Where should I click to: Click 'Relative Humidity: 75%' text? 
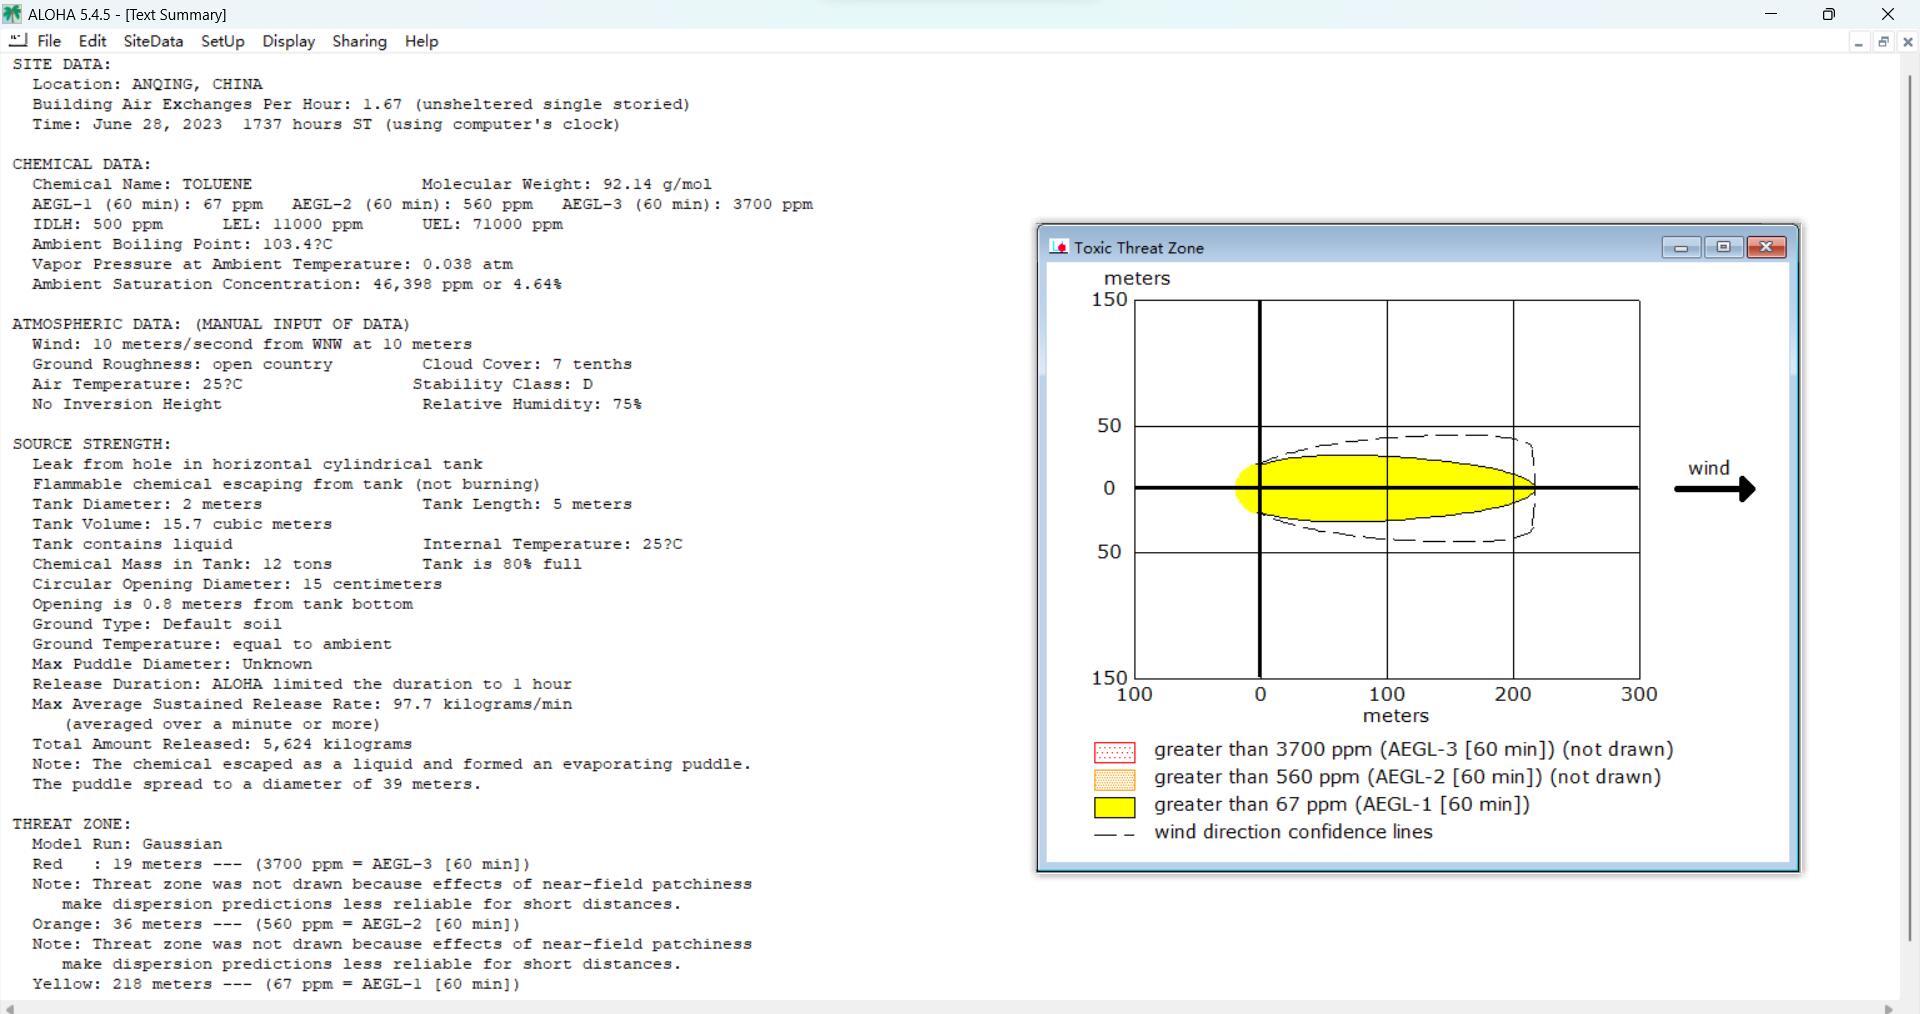532,404
